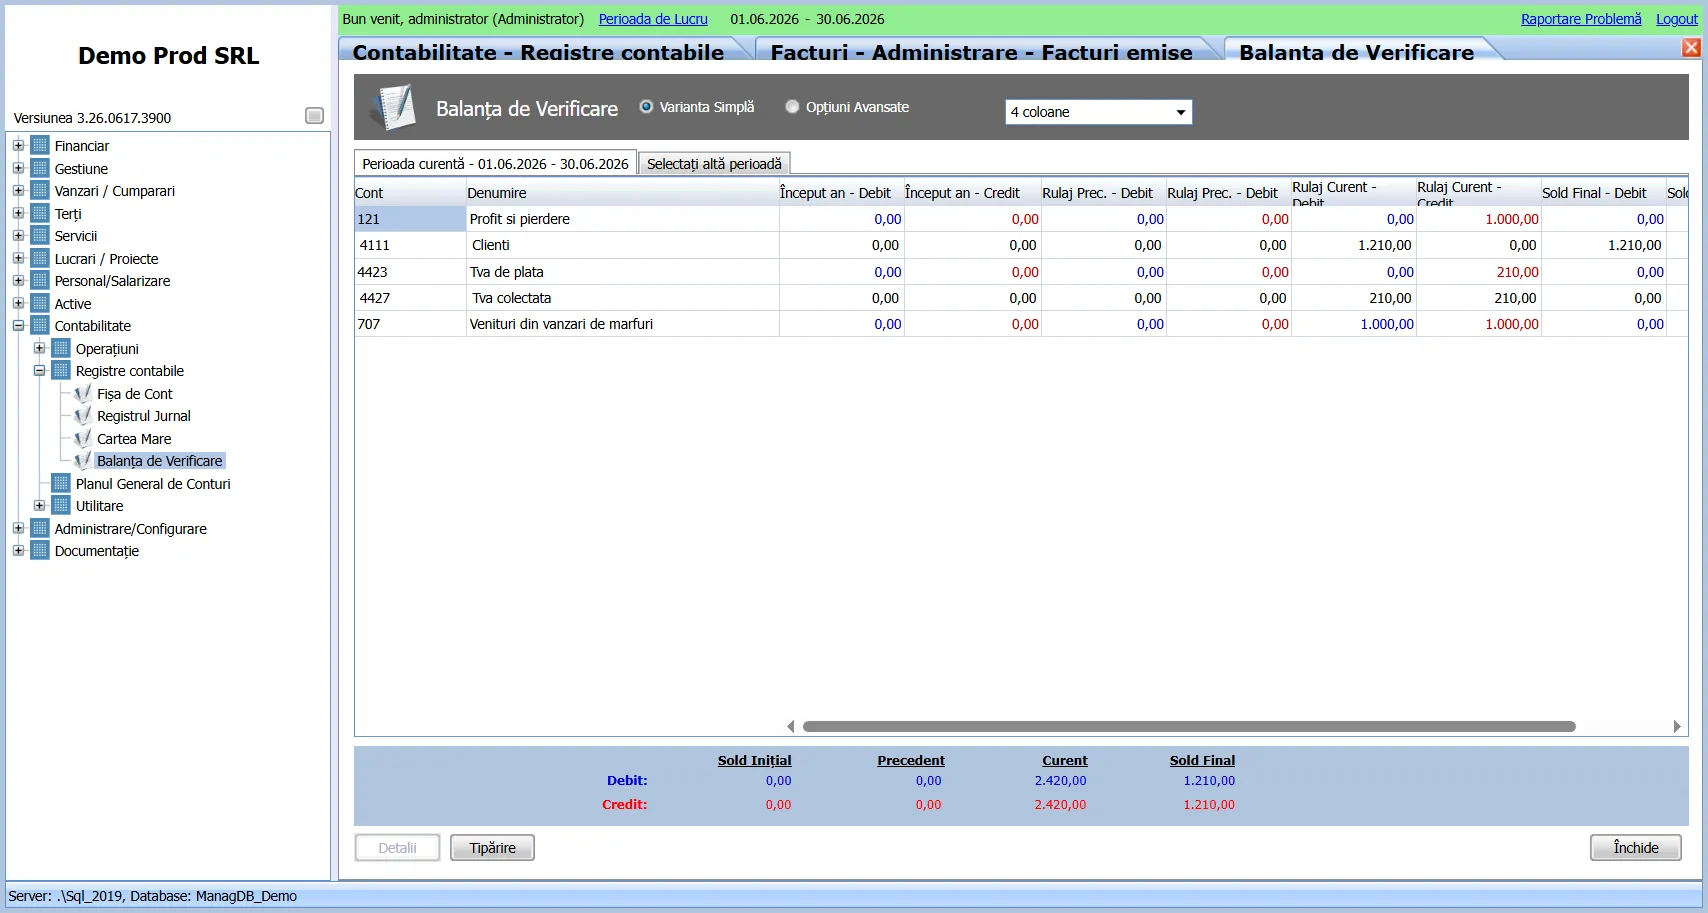Click the Tipărire button
This screenshot has width=1708, height=913.
point(492,848)
